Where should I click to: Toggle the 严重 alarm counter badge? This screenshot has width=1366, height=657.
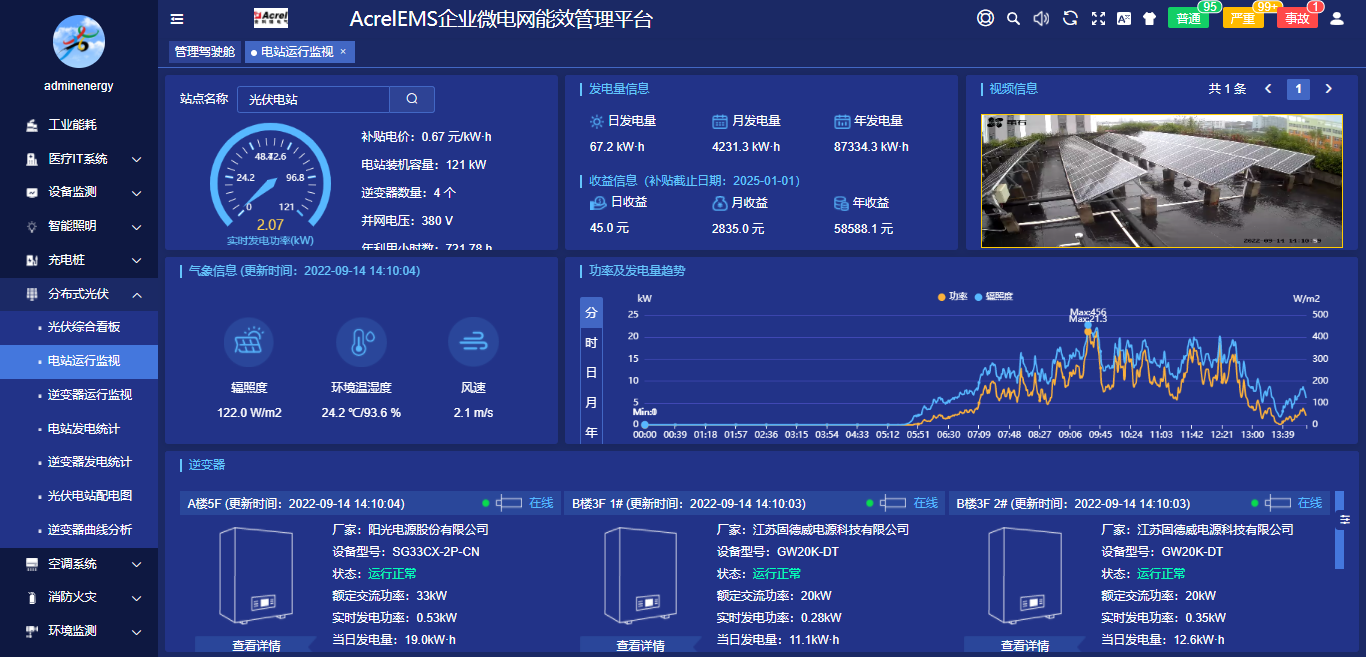click(x=1242, y=17)
